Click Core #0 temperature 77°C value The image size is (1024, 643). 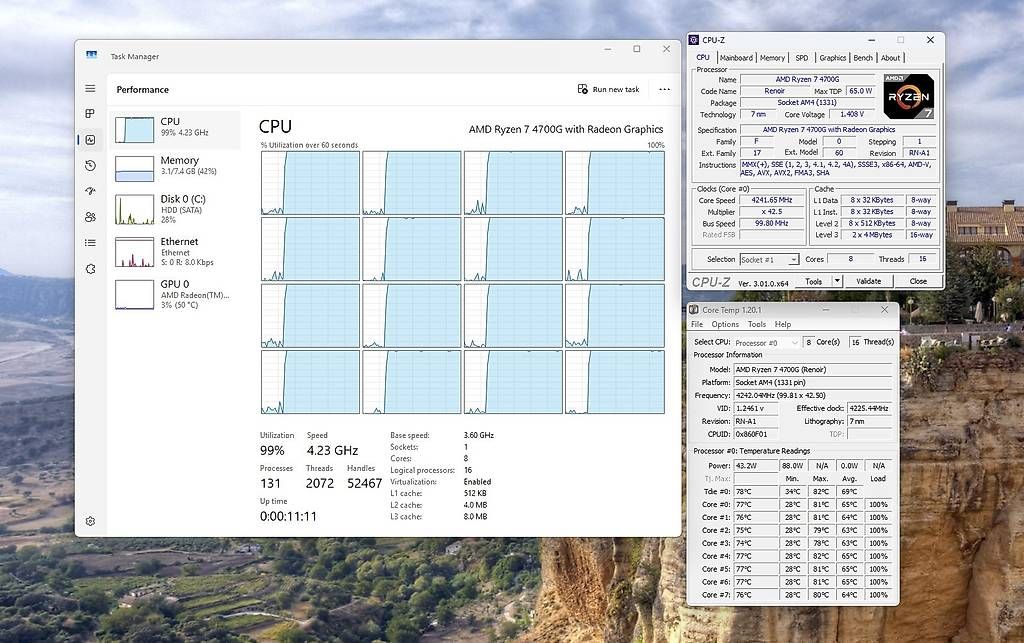tap(755, 504)
